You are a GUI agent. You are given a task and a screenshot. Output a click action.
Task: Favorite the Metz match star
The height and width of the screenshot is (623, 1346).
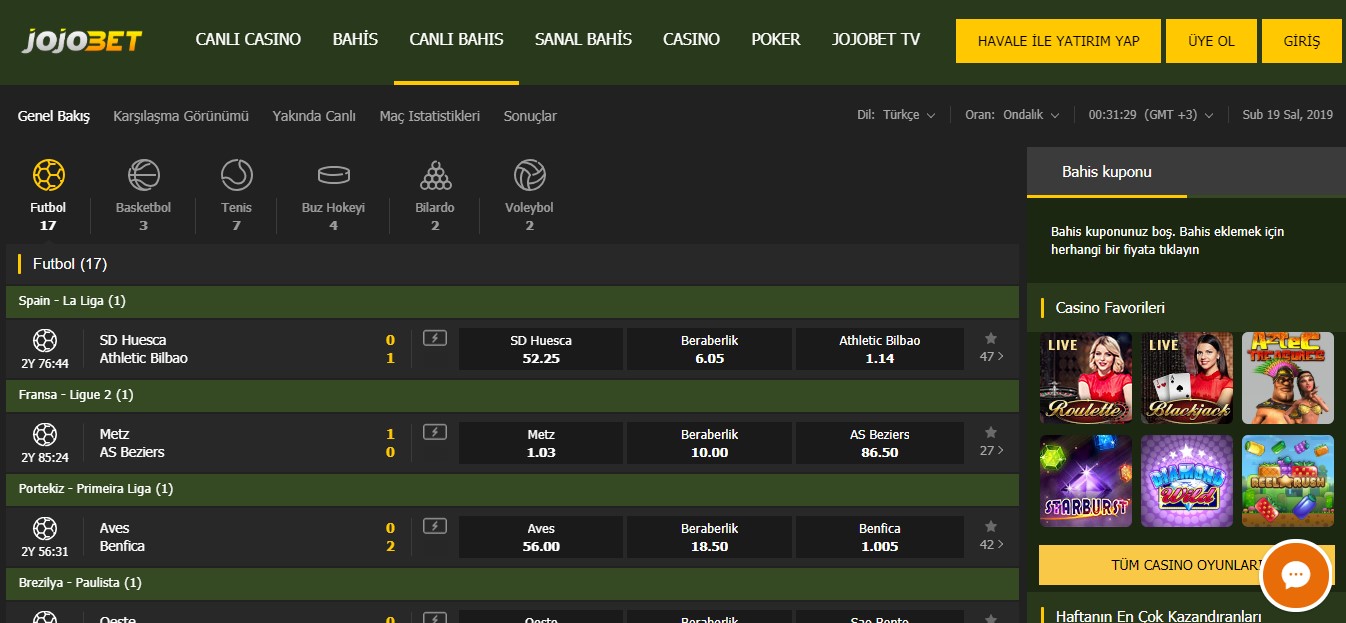(991, 432)
